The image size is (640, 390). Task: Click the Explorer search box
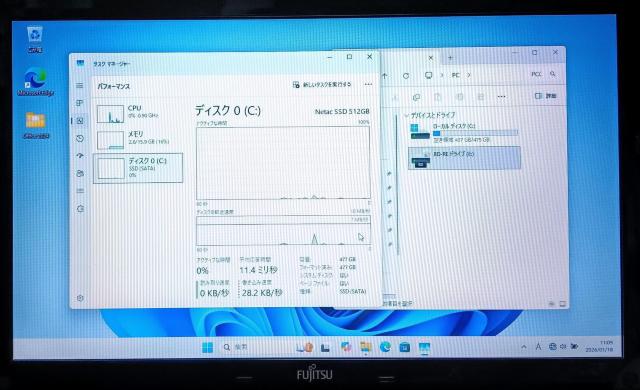tap(543, 74)
